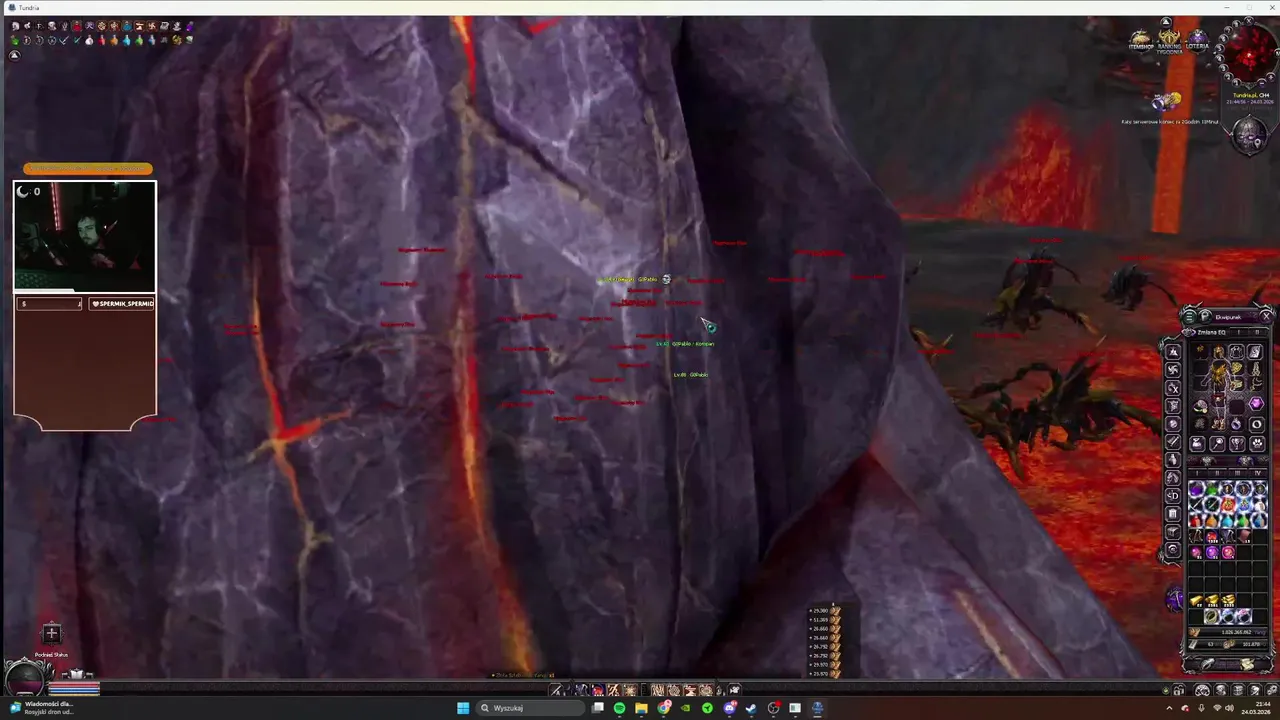Open inventory page III tab
The height and width of the screenshot is (720, 1280).
point(1237,473)
